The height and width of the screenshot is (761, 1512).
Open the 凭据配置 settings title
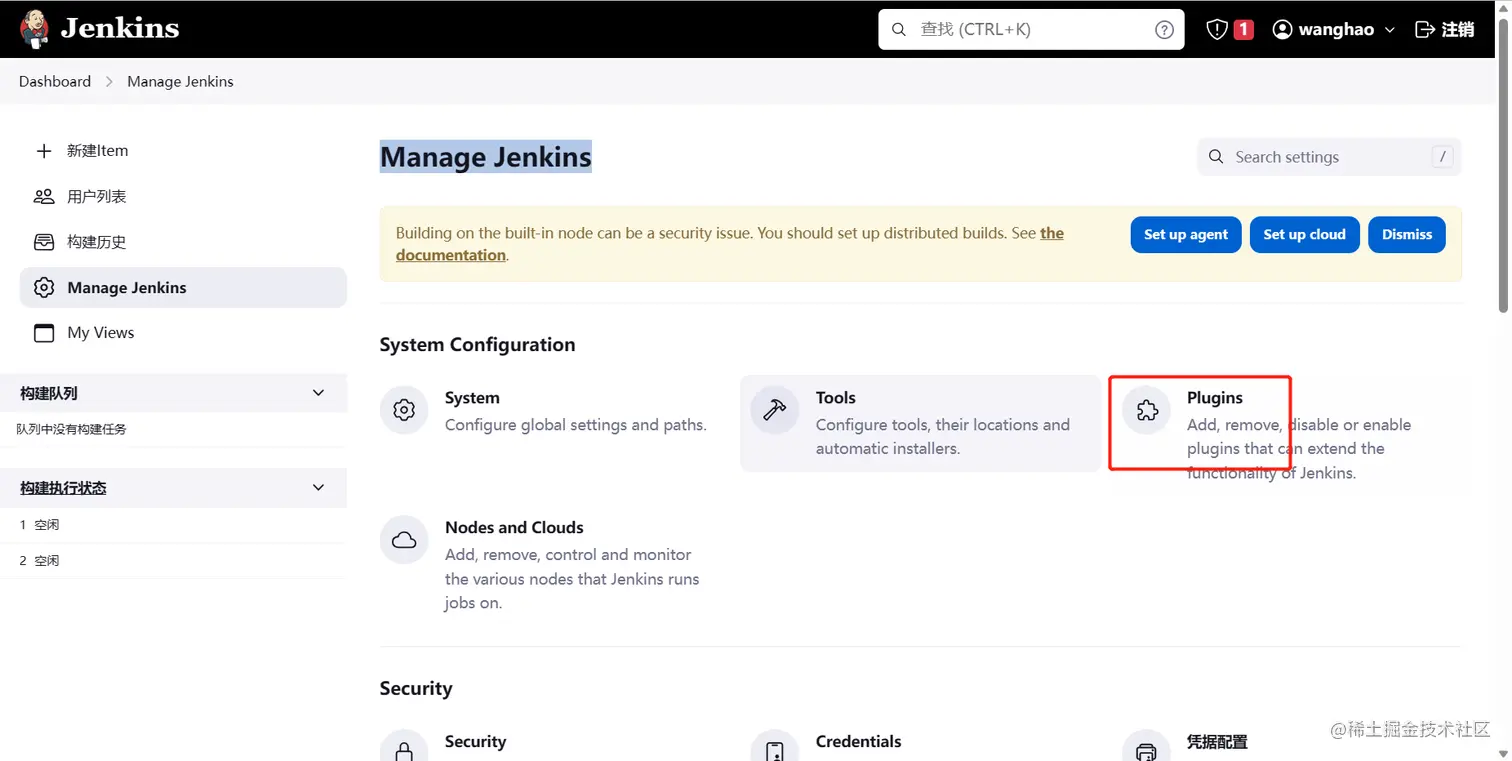(1217, 742)
